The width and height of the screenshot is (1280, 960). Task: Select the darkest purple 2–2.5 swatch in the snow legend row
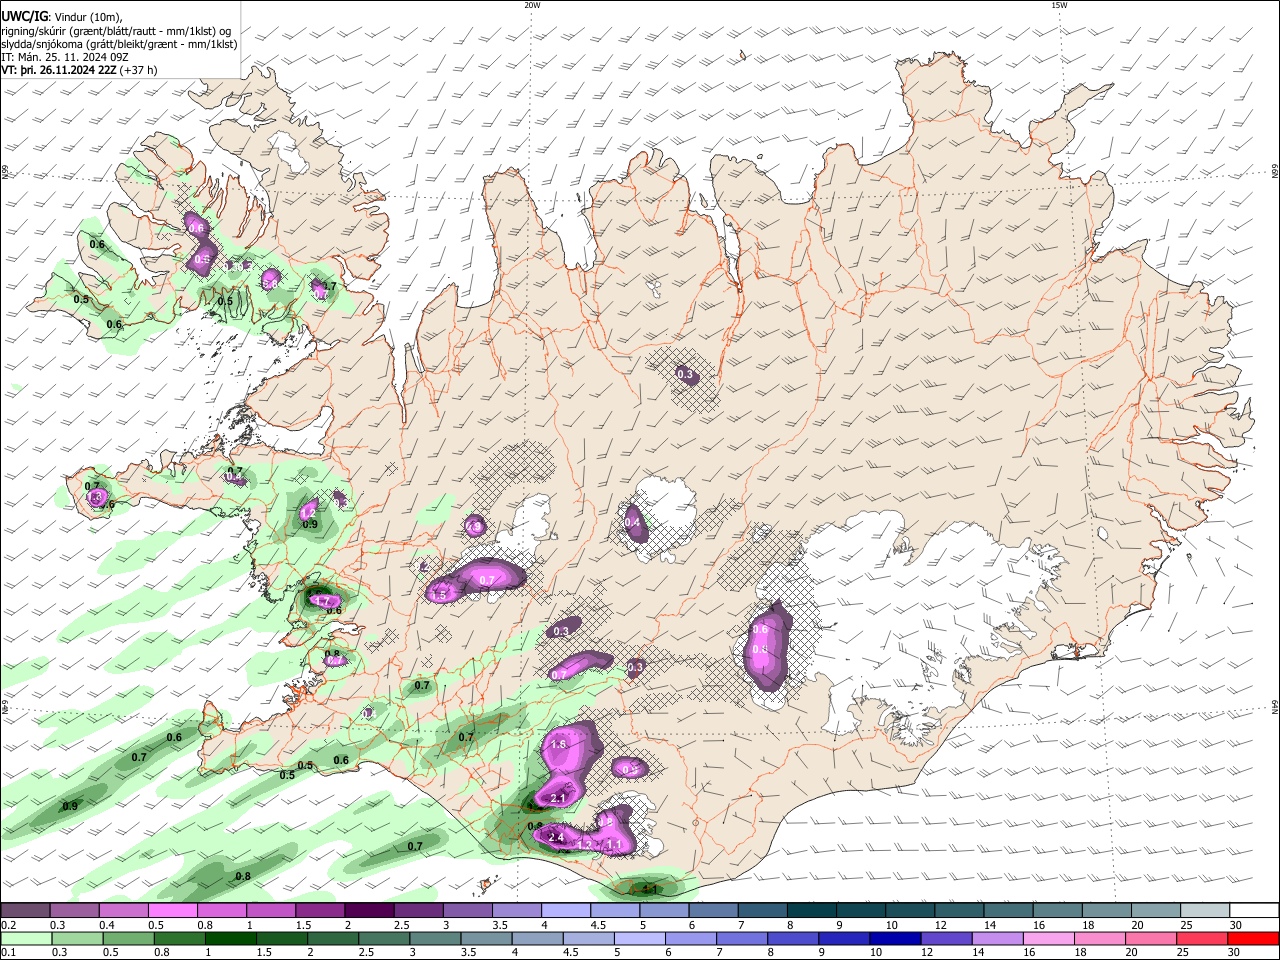369,911
